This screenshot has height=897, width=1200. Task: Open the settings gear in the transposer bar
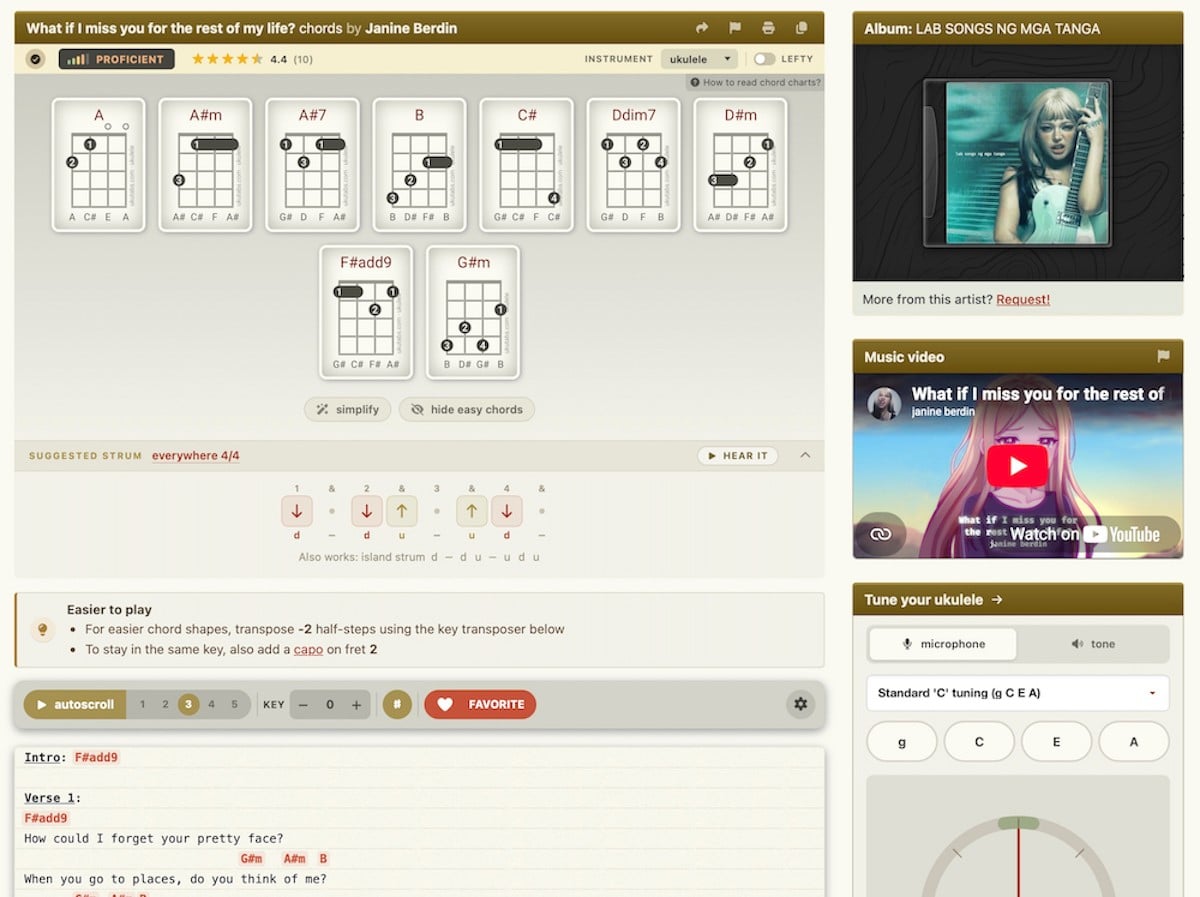point(800,704)
